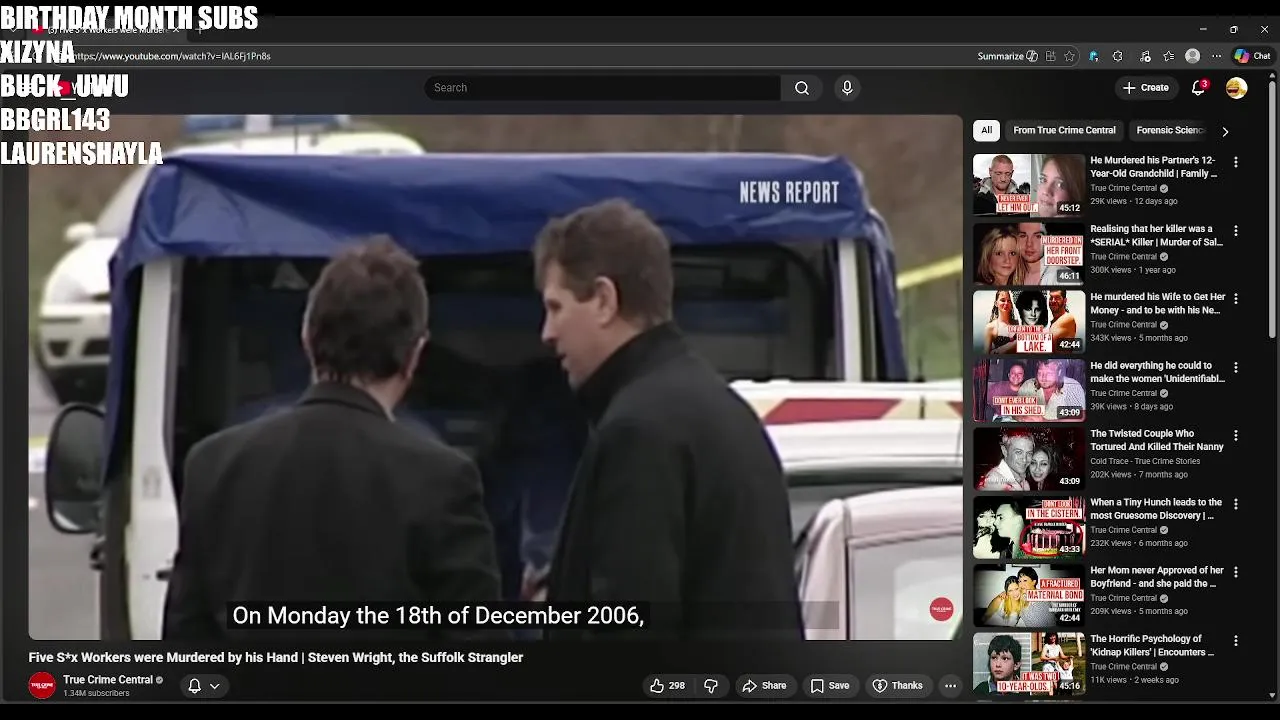Click the search magnifier button

coord(802,88)
